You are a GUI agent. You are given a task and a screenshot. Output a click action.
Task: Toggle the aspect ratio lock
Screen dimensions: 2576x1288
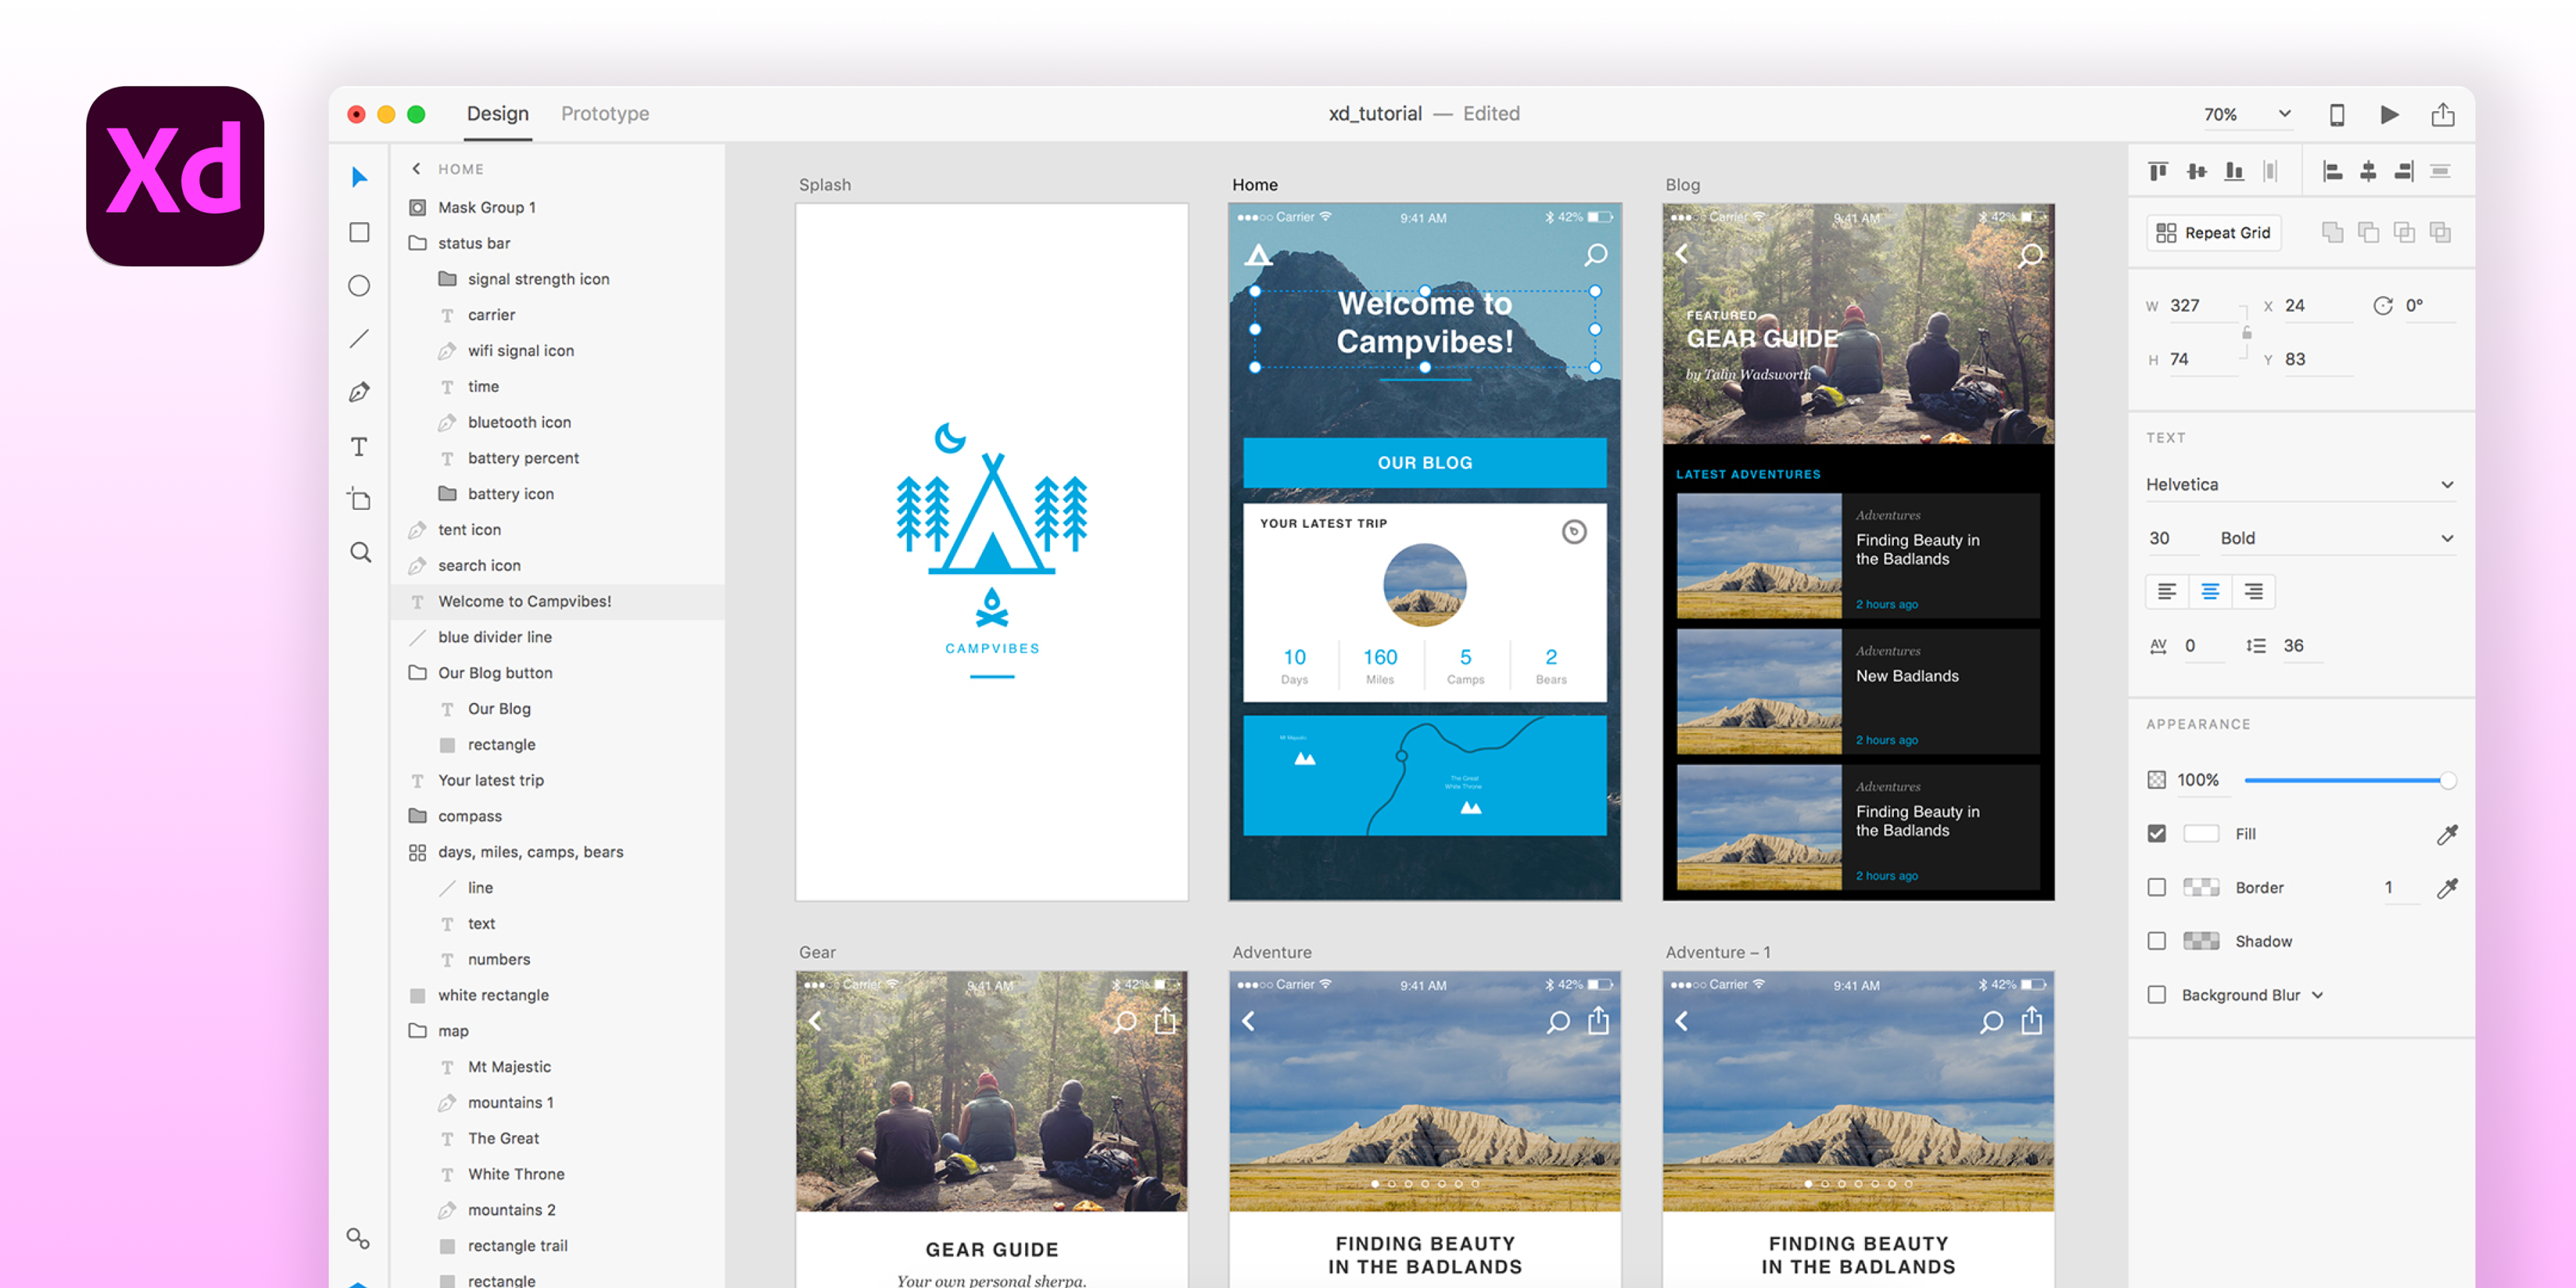coord(2247,333)
